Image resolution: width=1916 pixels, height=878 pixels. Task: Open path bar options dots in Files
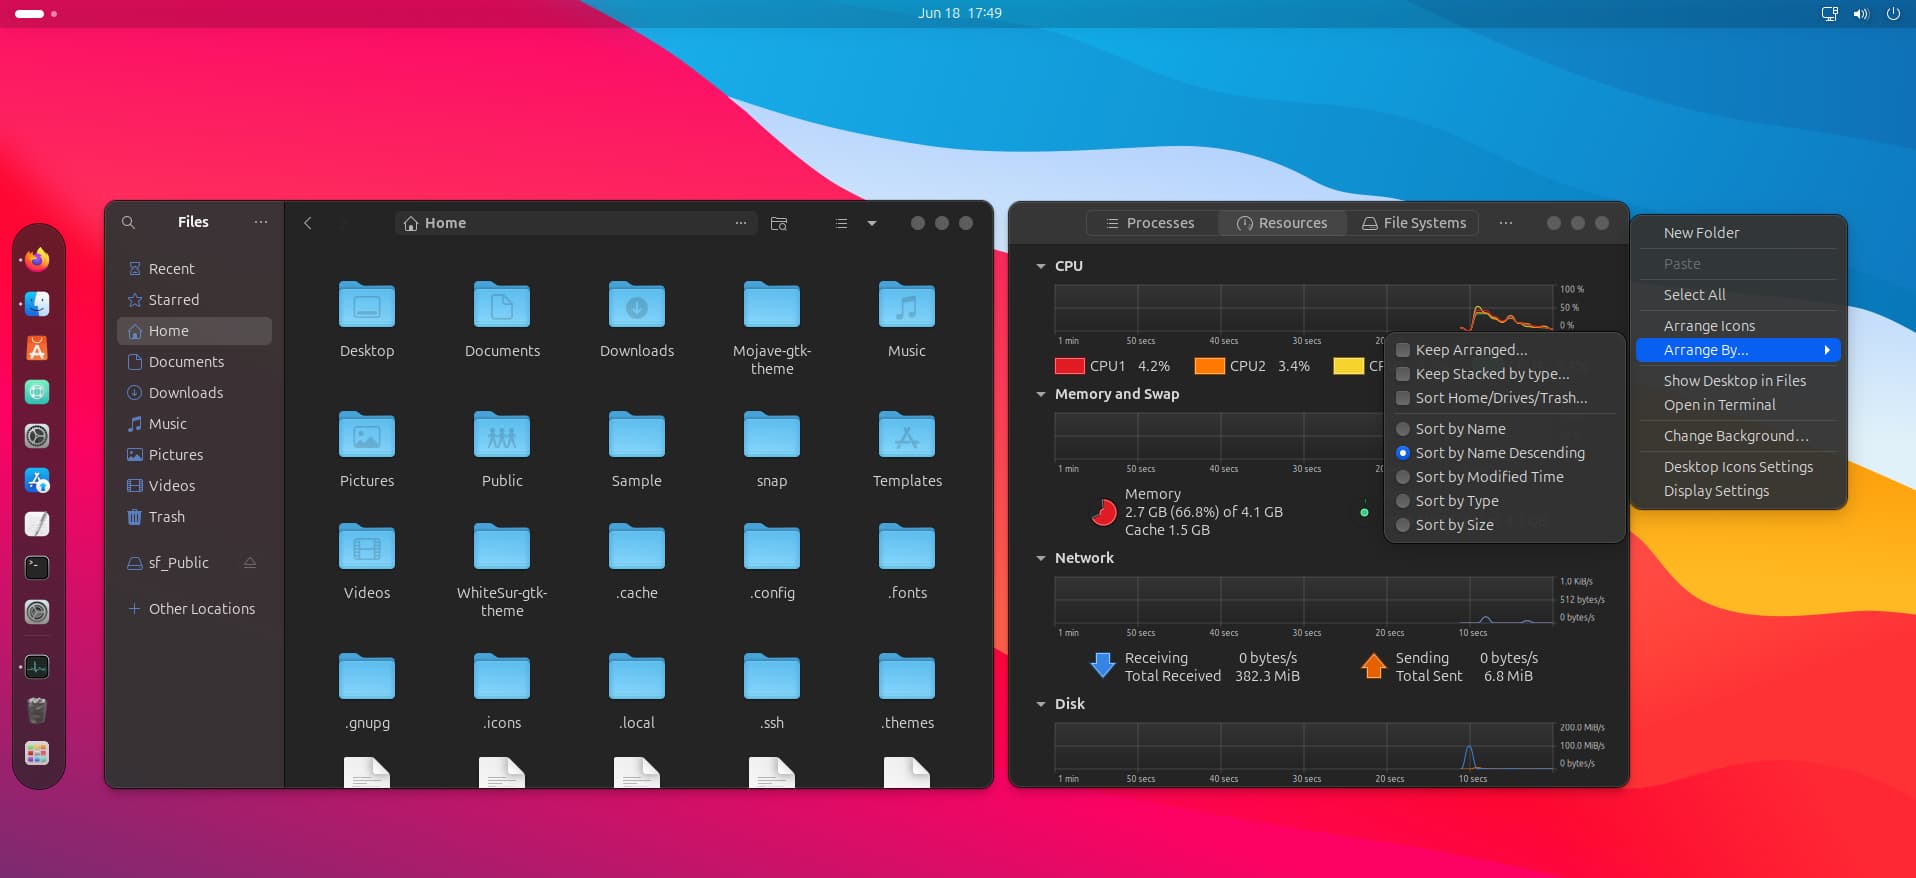point(741,223)
